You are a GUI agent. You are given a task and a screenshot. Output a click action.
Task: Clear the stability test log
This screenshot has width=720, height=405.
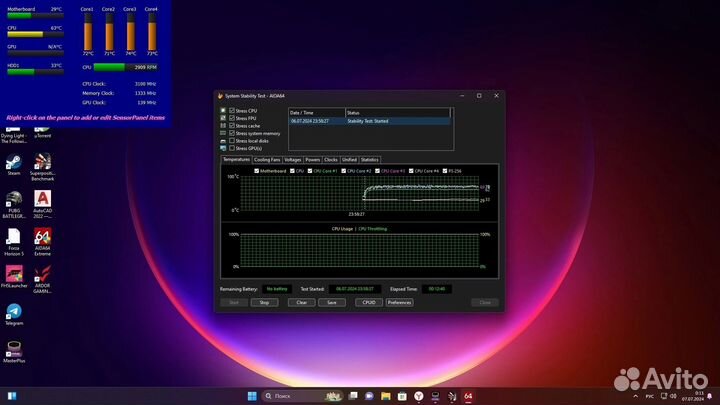click(302, 303)
